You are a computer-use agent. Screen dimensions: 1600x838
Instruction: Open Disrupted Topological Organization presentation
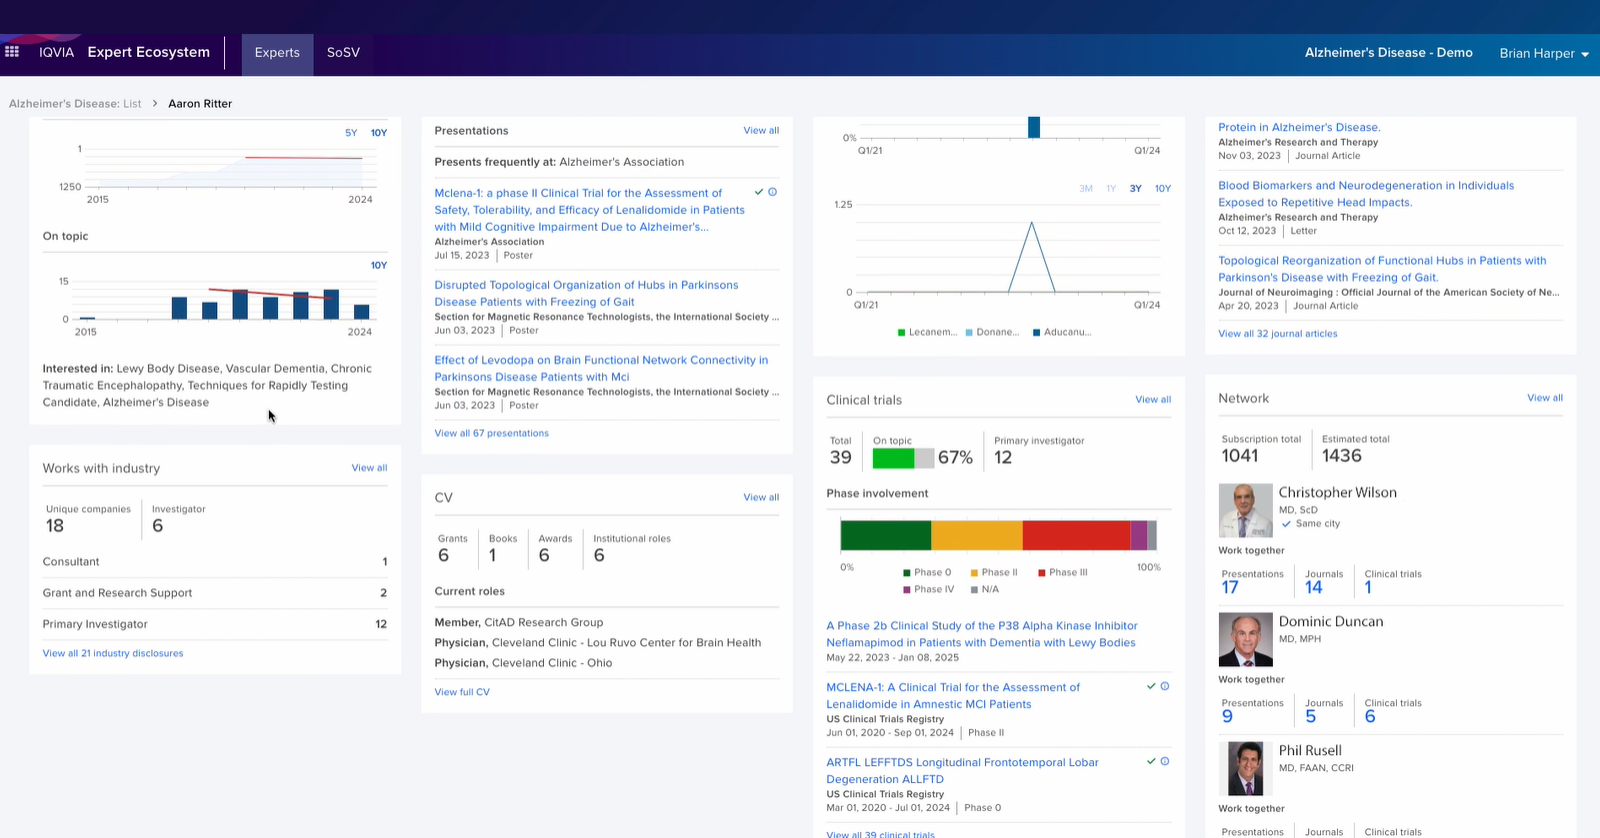[x=586, y=293]
